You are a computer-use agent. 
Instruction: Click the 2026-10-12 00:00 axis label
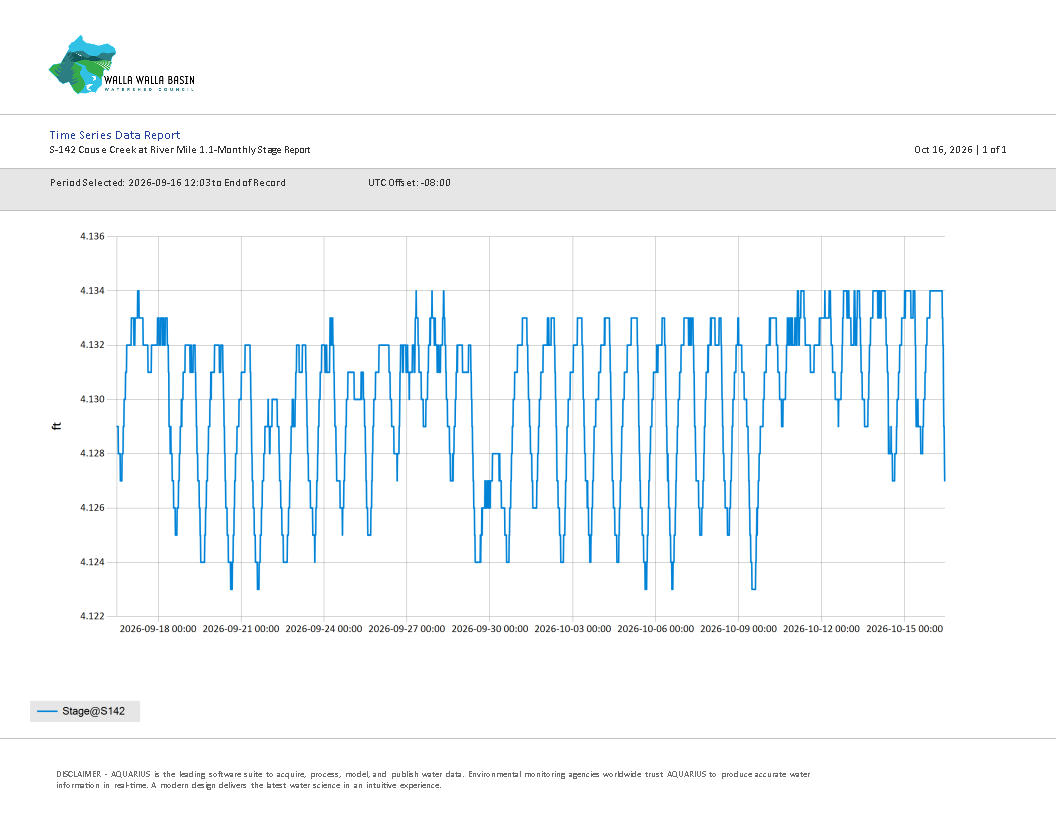pyautogui.click(x=821, y=629)
